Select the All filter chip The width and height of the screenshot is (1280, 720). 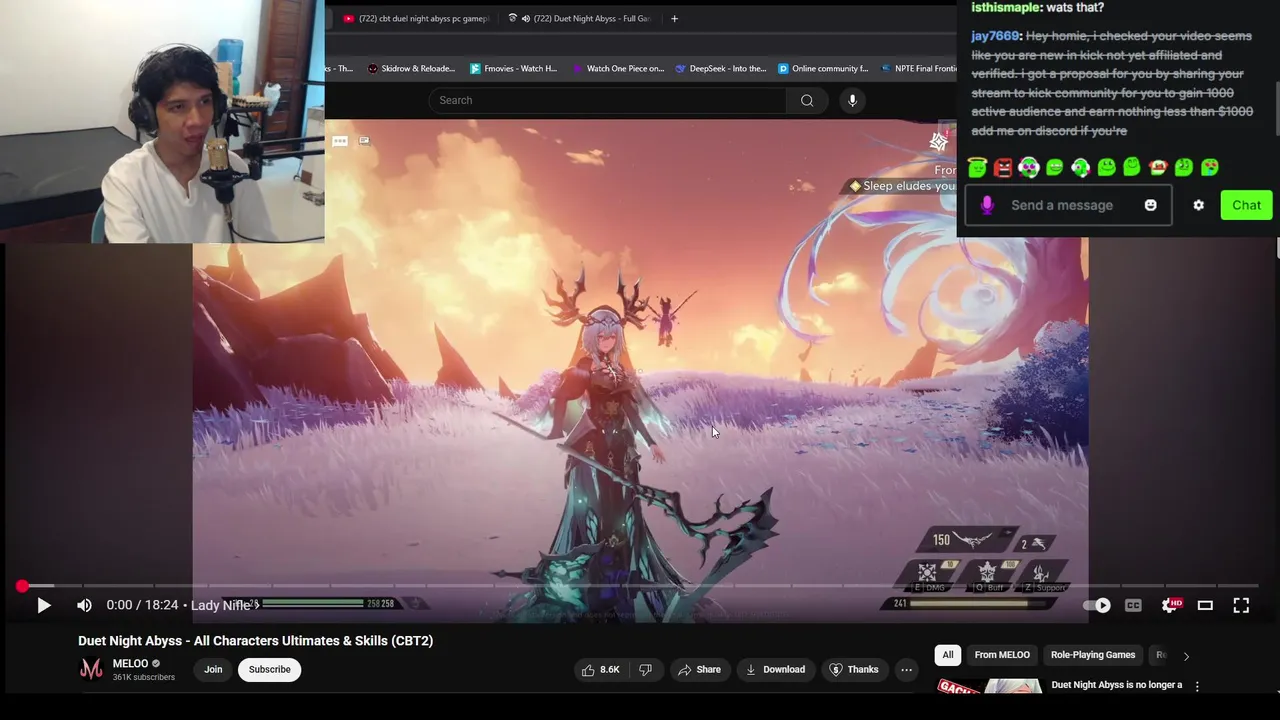point(948,655)
